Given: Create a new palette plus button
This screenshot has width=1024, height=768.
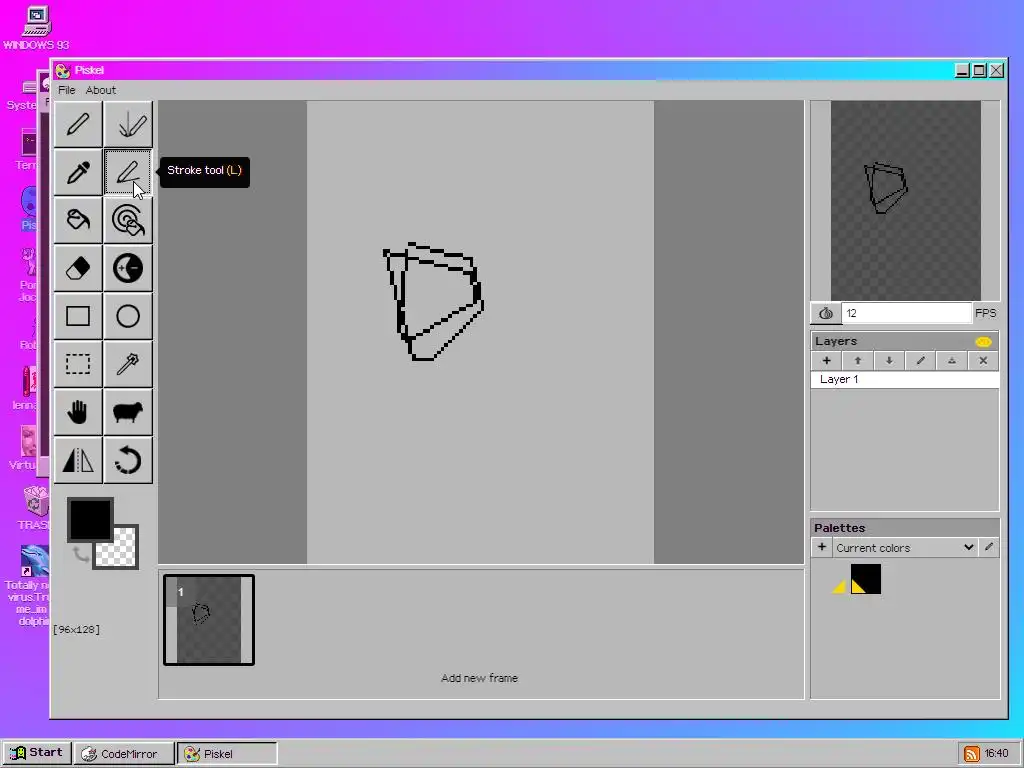Looking at the screenshot, I should (x=822, y=547).
